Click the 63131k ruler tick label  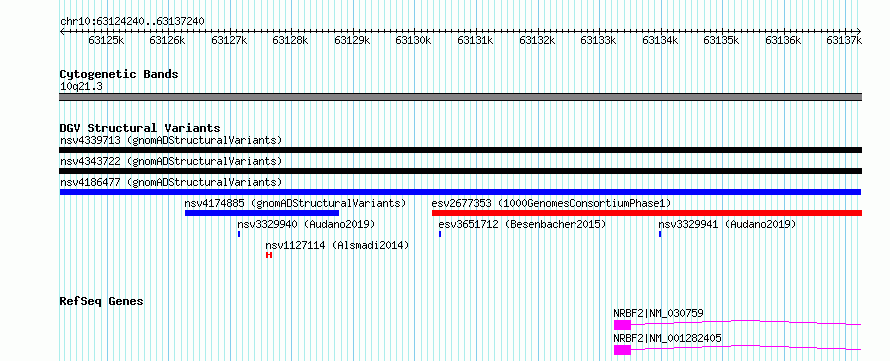coord(475,40)
